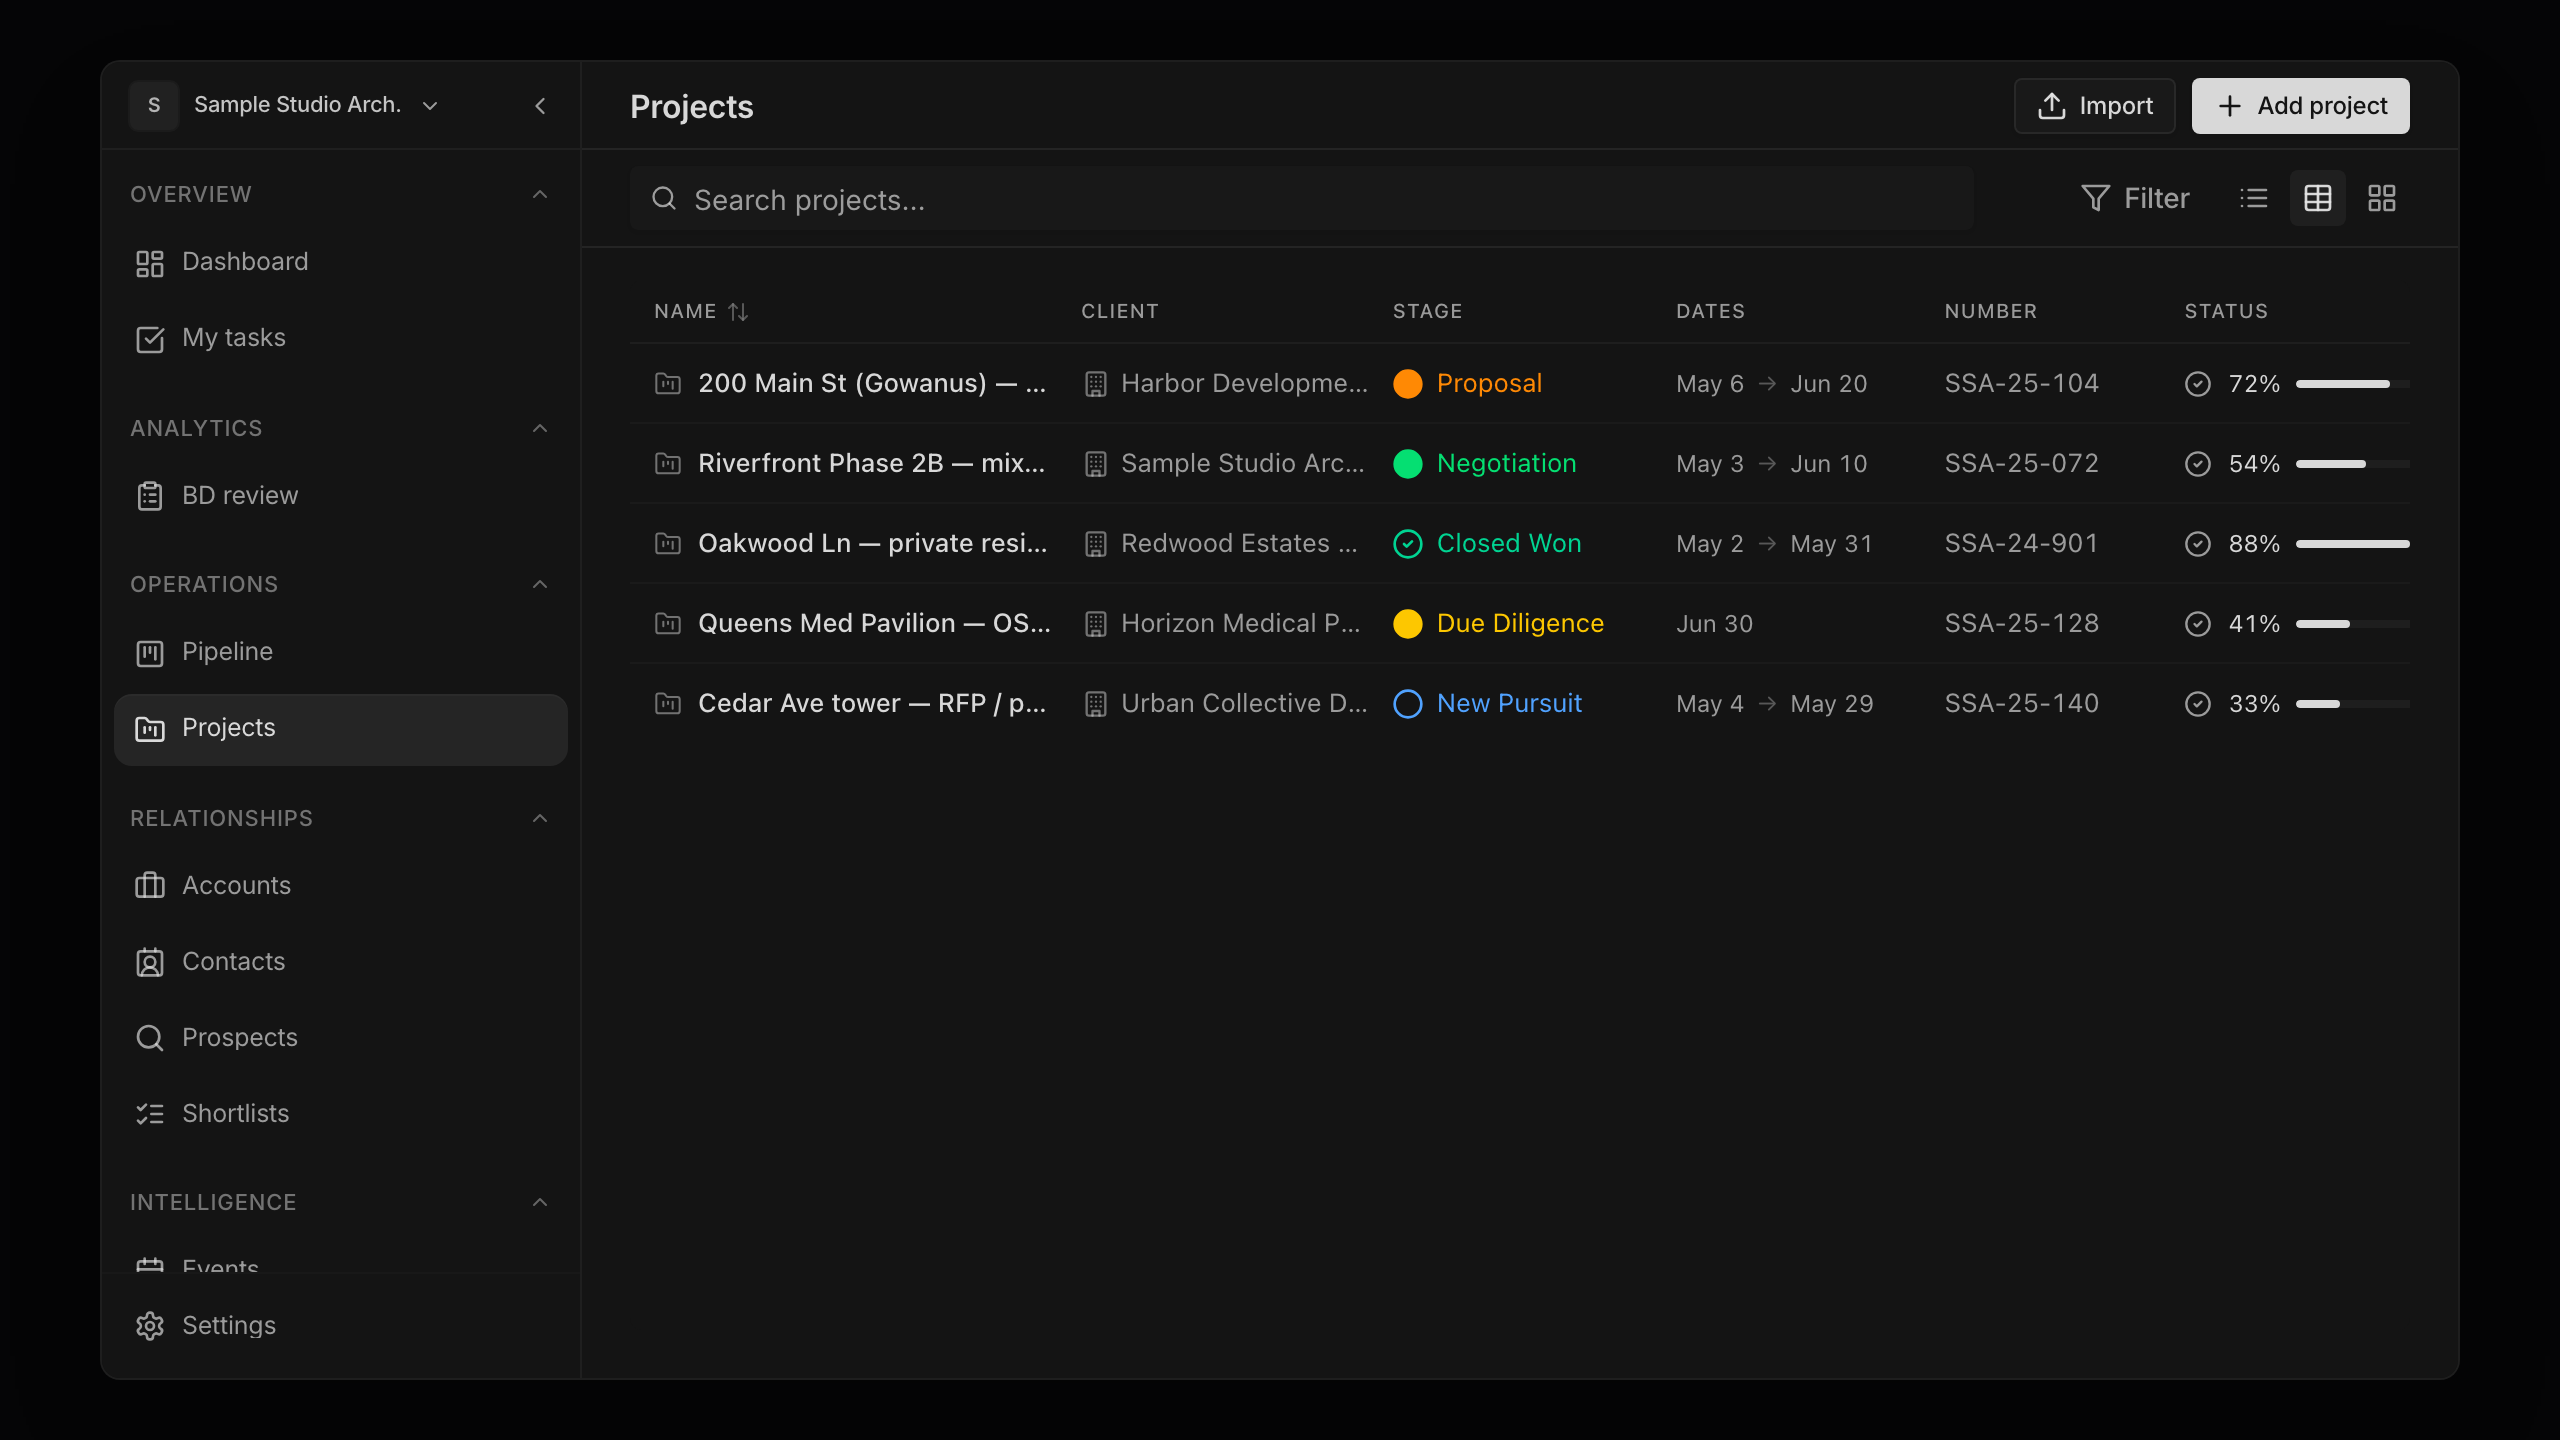This screenshot has width=2560, height=1440.
Task: Click the STAGE column header
Action: click(1427, 312)
